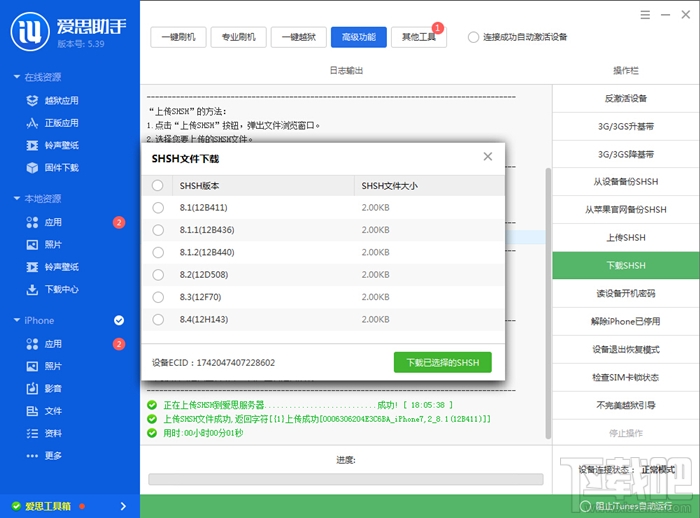Open 正版应用 icon in sidebar
The height and width of the screenshot is (518, 700).
click(x=32, y=123)
